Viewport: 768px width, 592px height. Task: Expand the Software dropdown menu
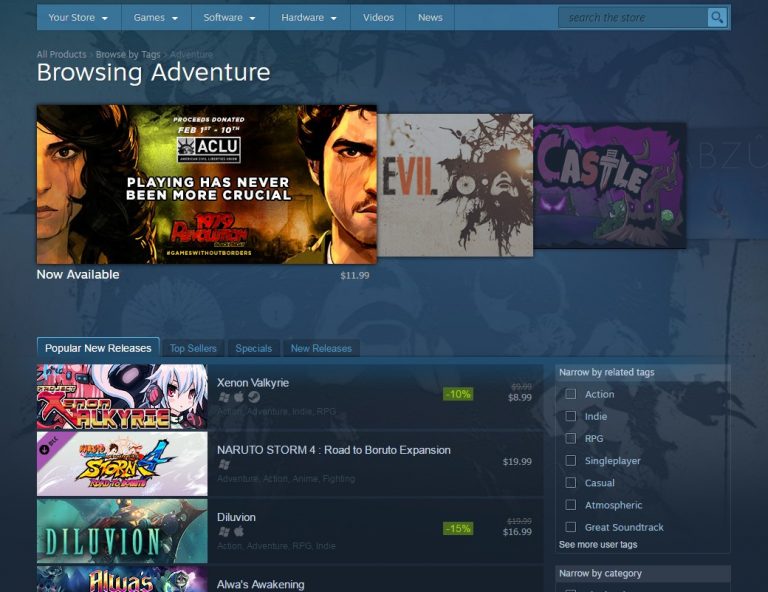click(230, 18)
